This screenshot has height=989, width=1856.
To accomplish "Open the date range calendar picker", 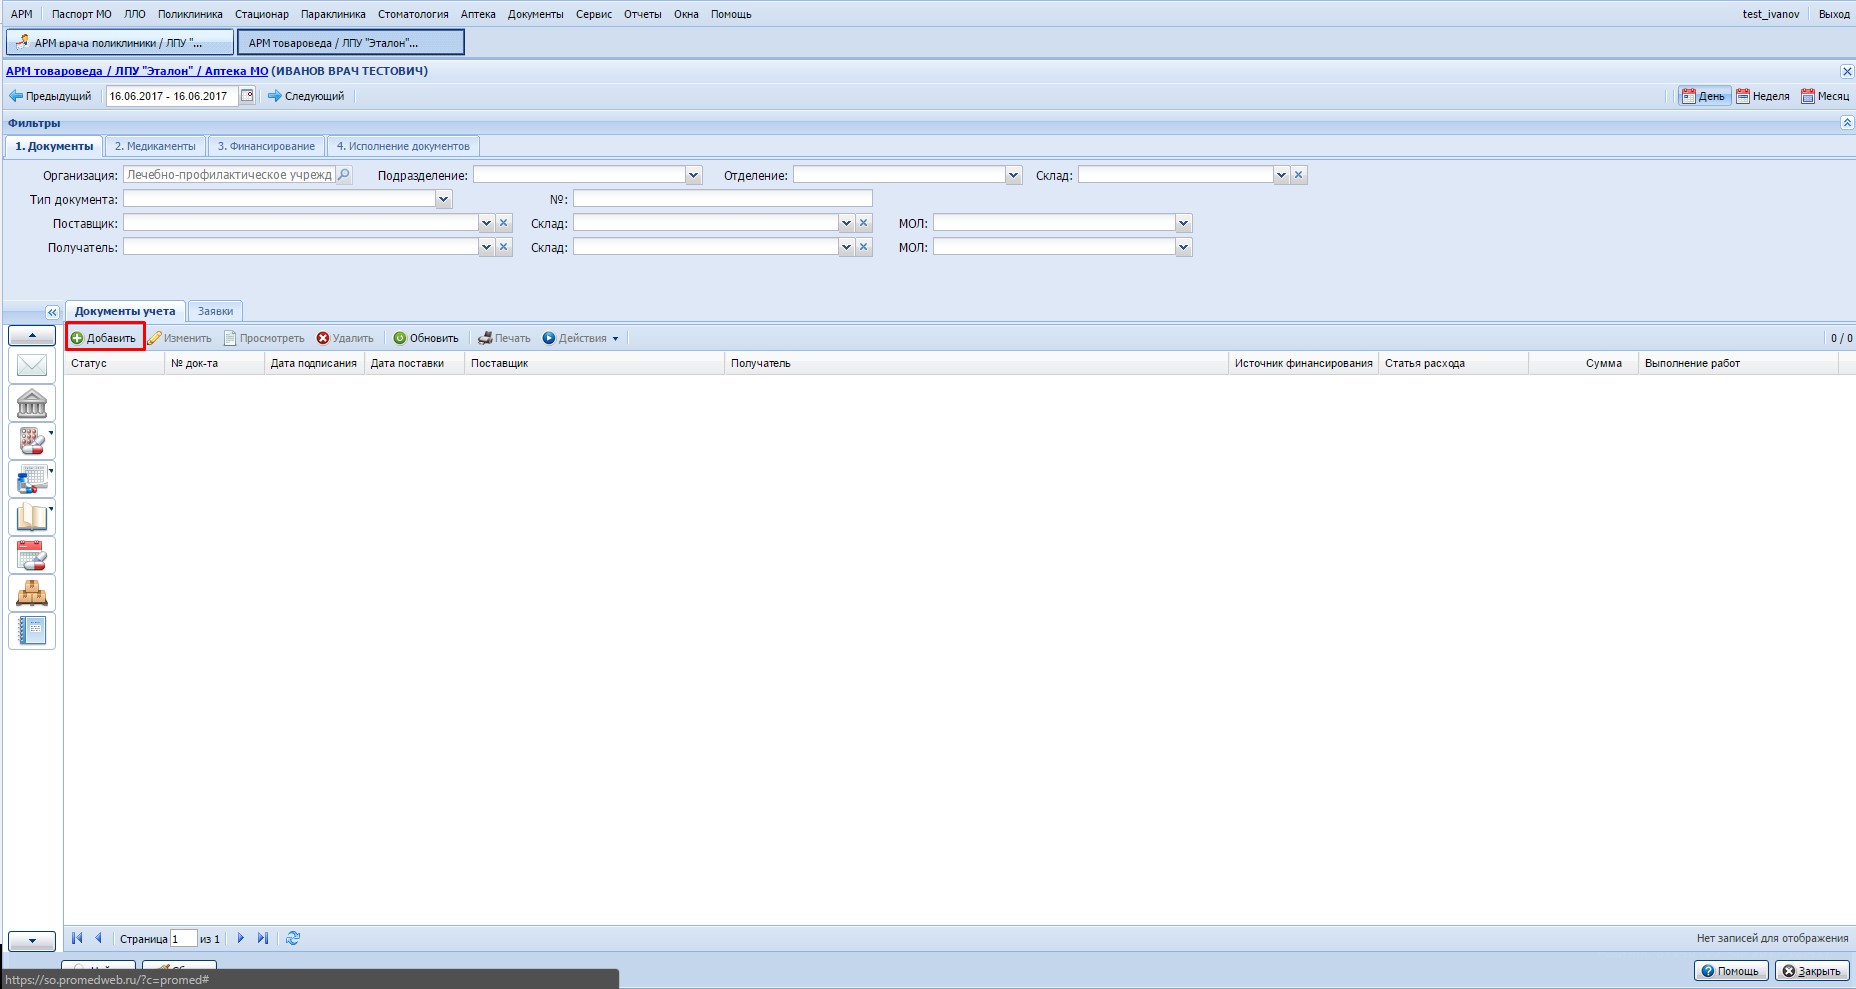I will [247, 96].
